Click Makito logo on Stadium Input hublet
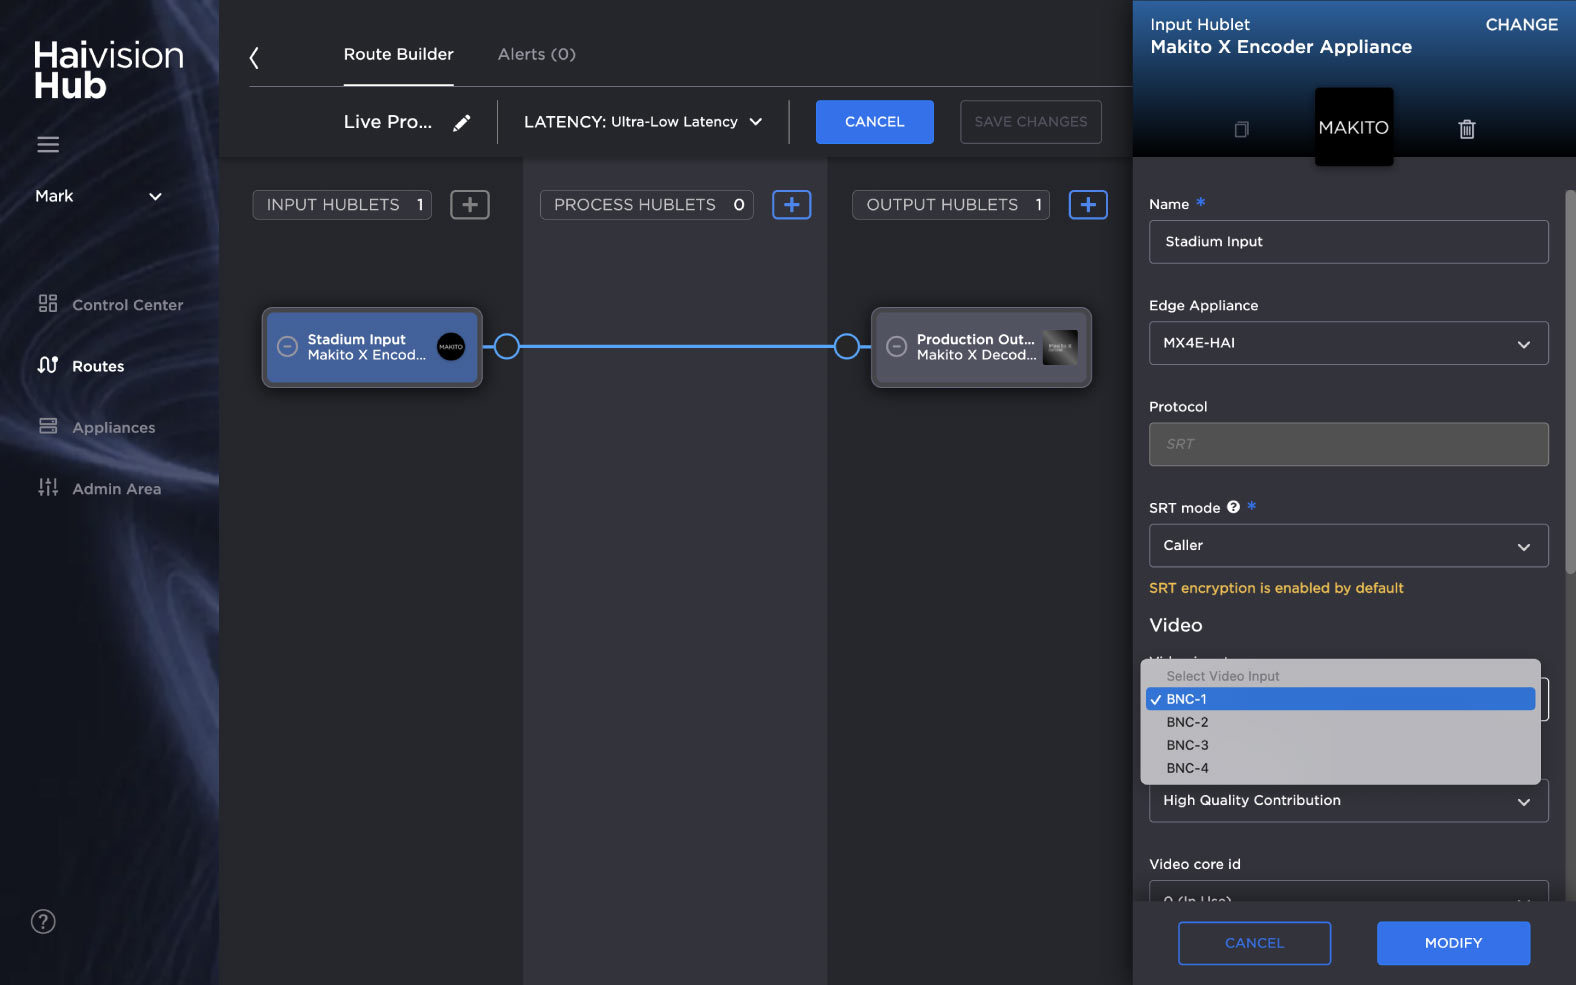 pyautogui.click(x=451, y=347)
